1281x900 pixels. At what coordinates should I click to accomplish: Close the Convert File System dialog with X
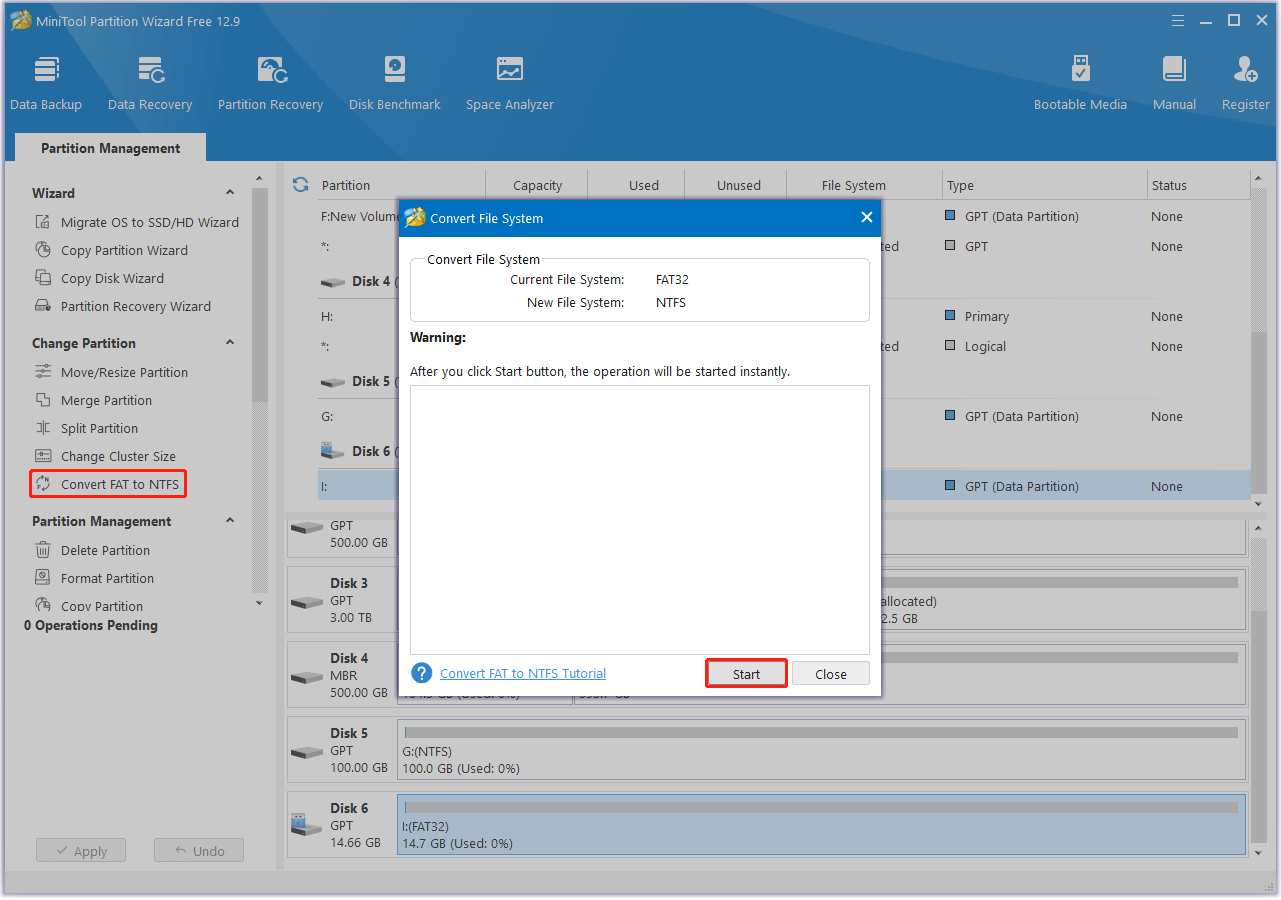(866, 217)
